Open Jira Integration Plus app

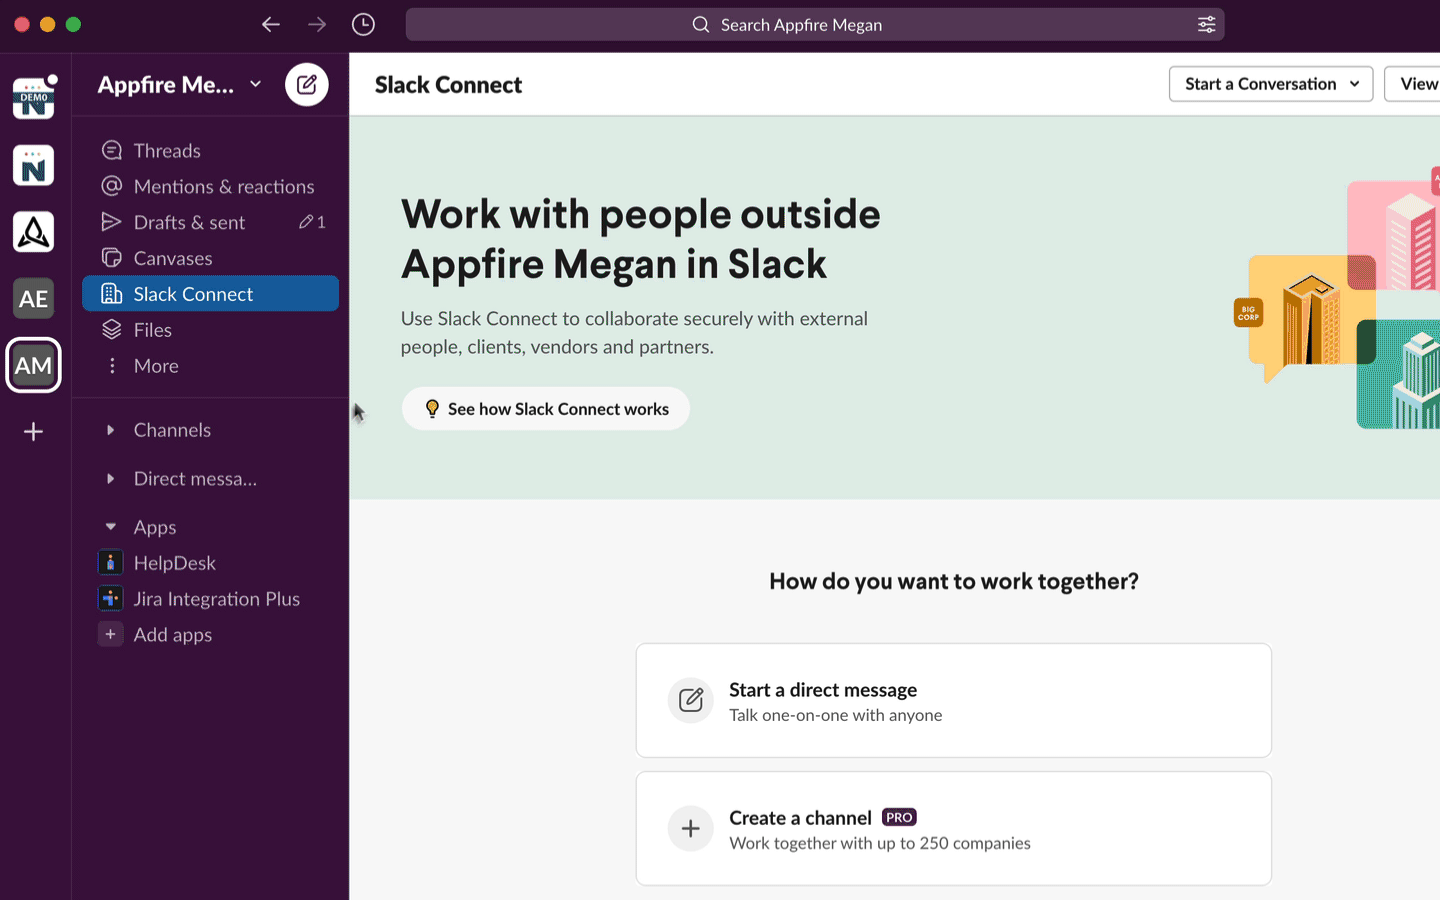[x=210, y=598]
